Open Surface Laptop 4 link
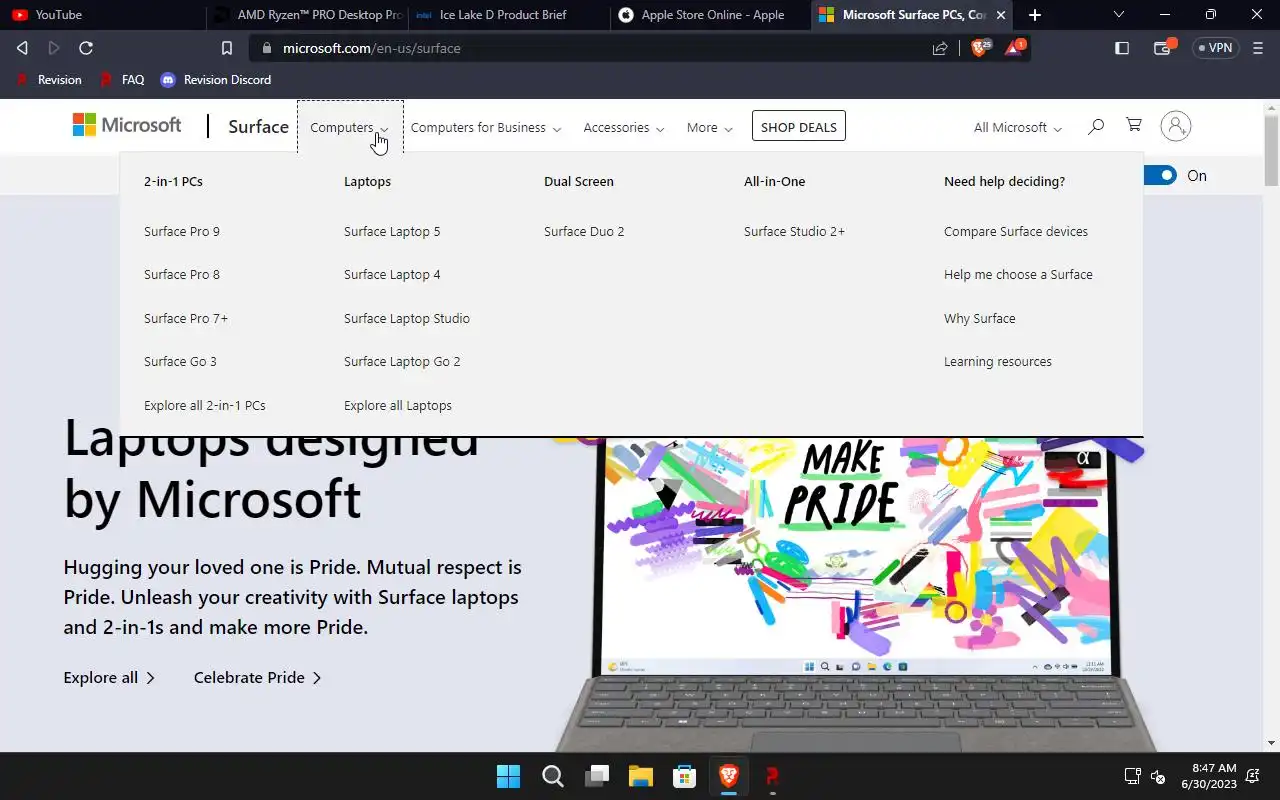 (392, 274)
